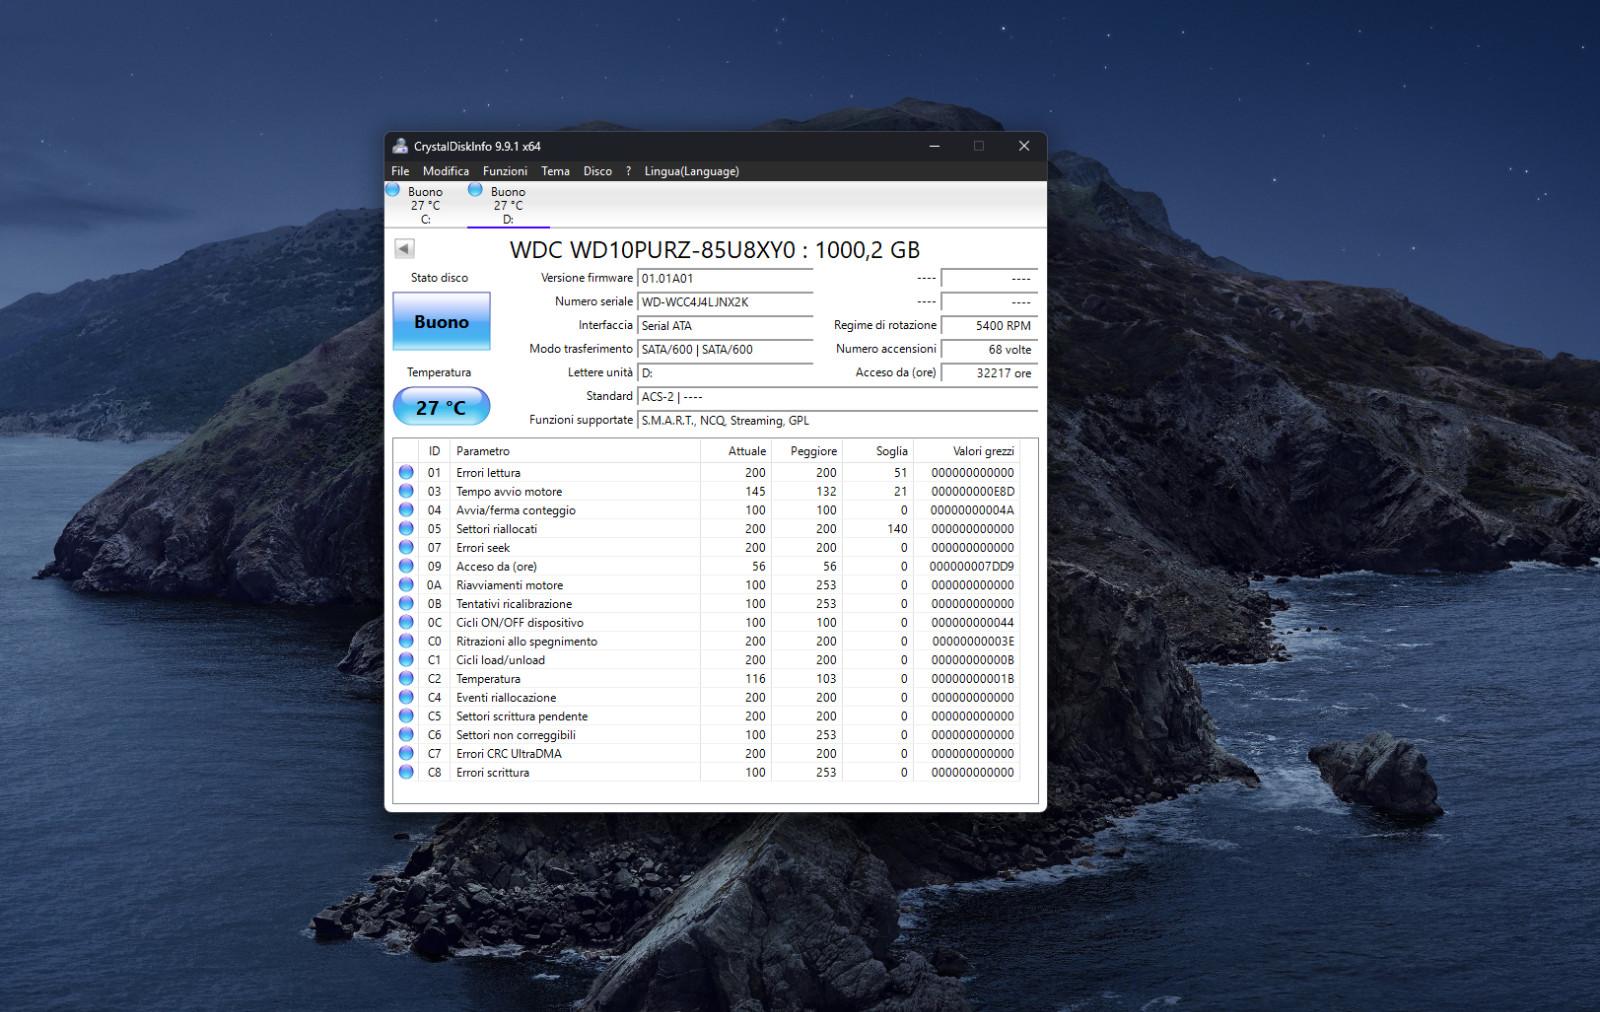Click the status orb for Tempo avvio motore

(406, 491)
